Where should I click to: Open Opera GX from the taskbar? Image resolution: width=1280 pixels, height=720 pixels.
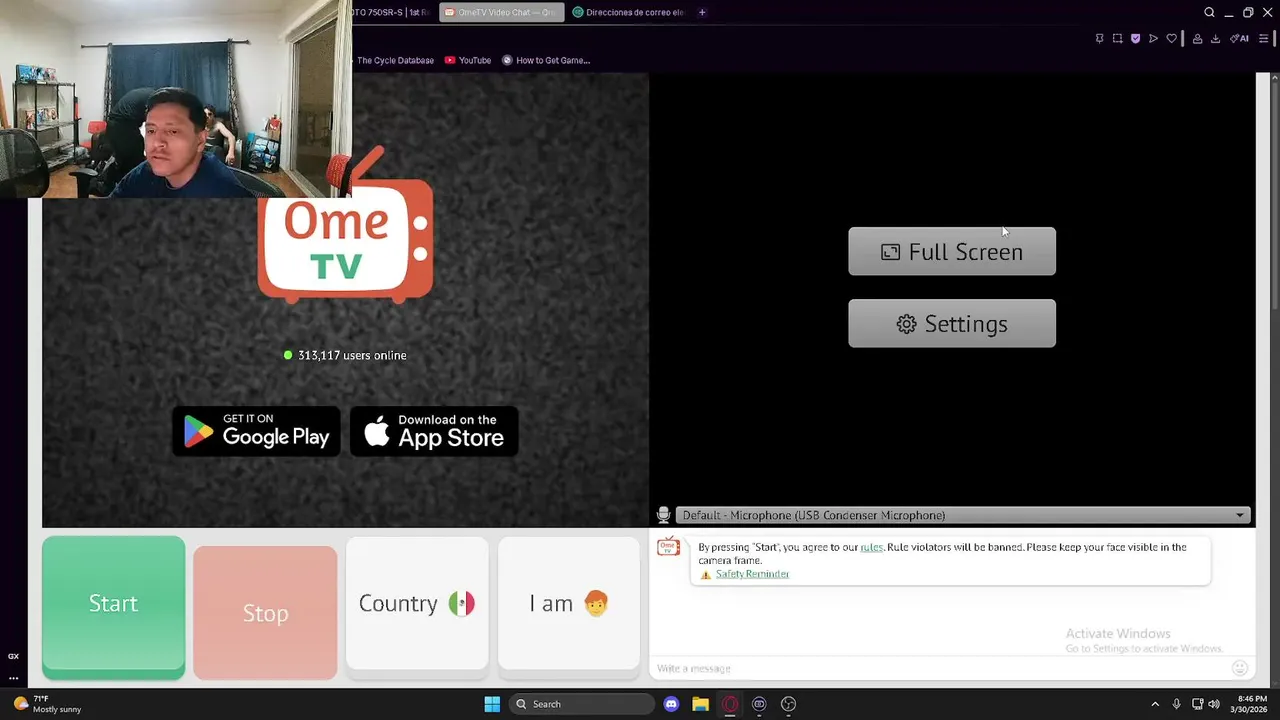[730, 704]
